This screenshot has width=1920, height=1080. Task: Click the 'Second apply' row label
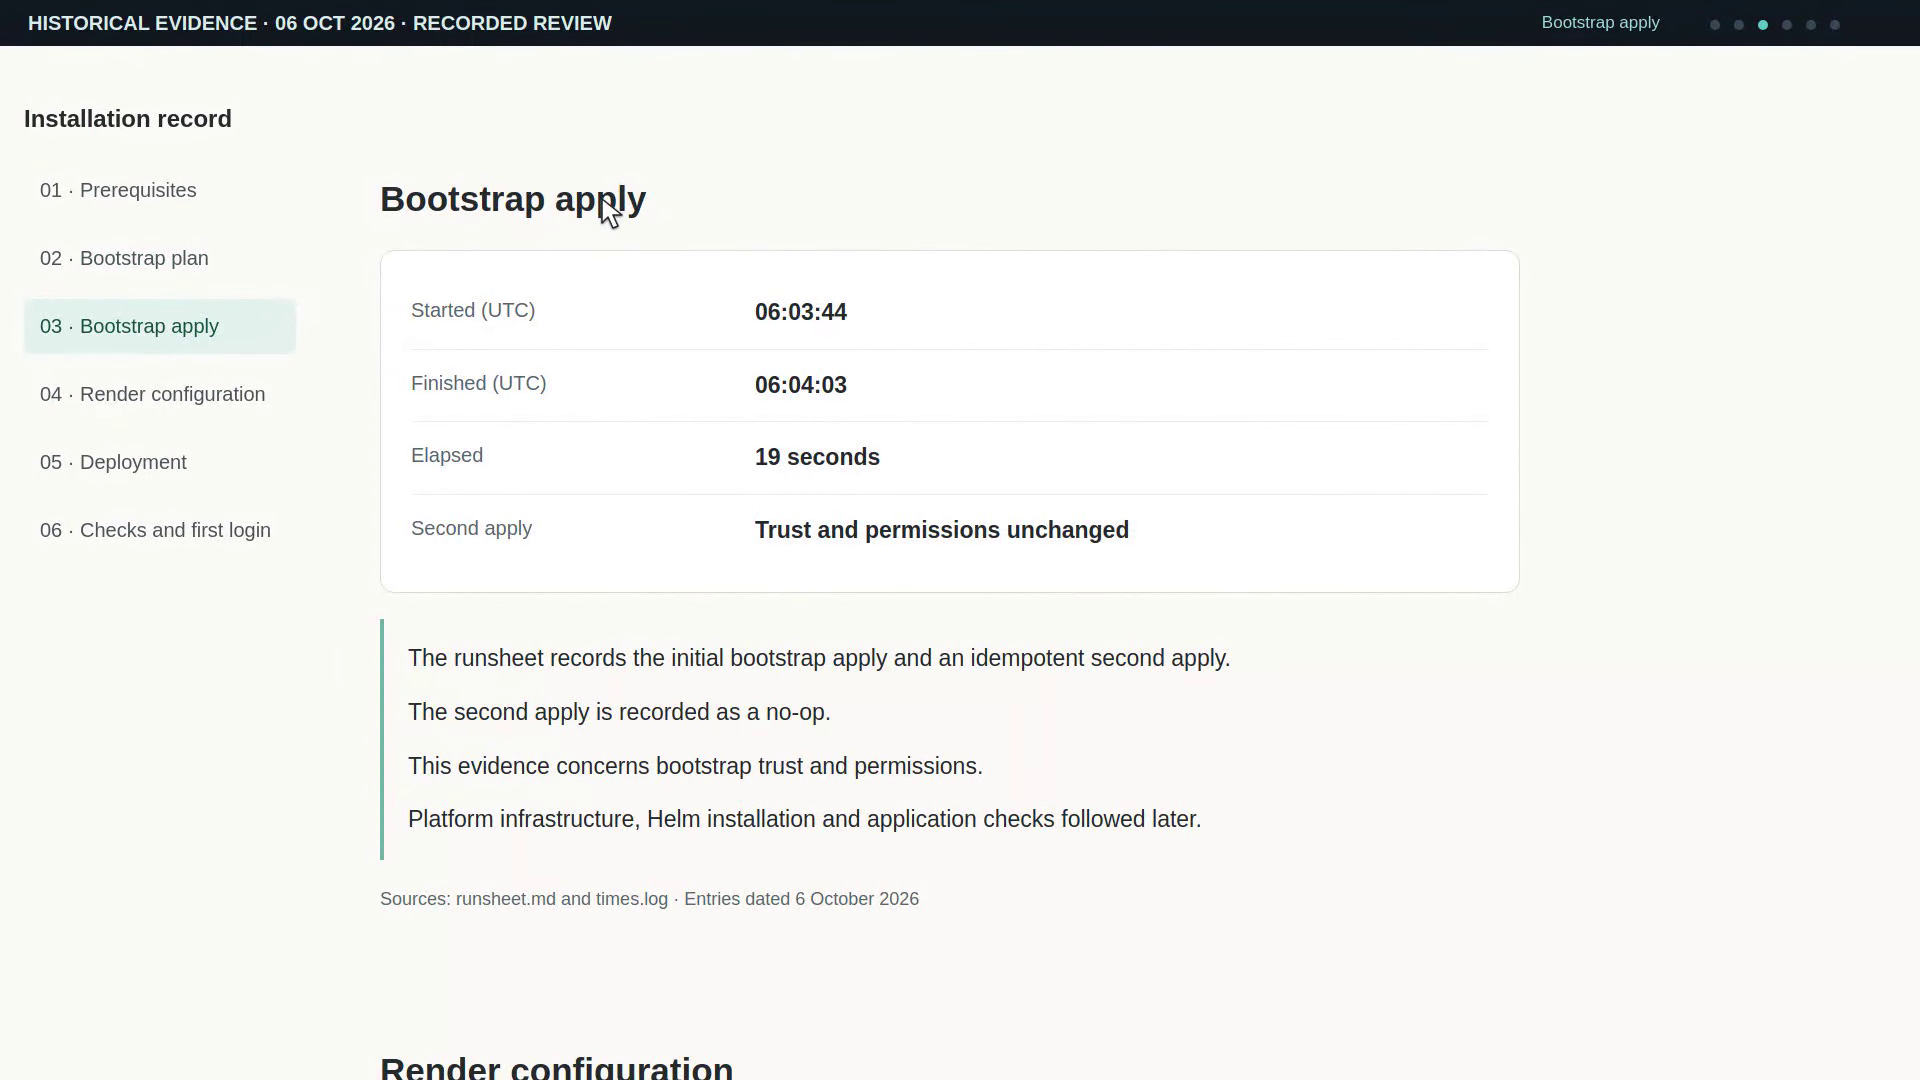471,528
